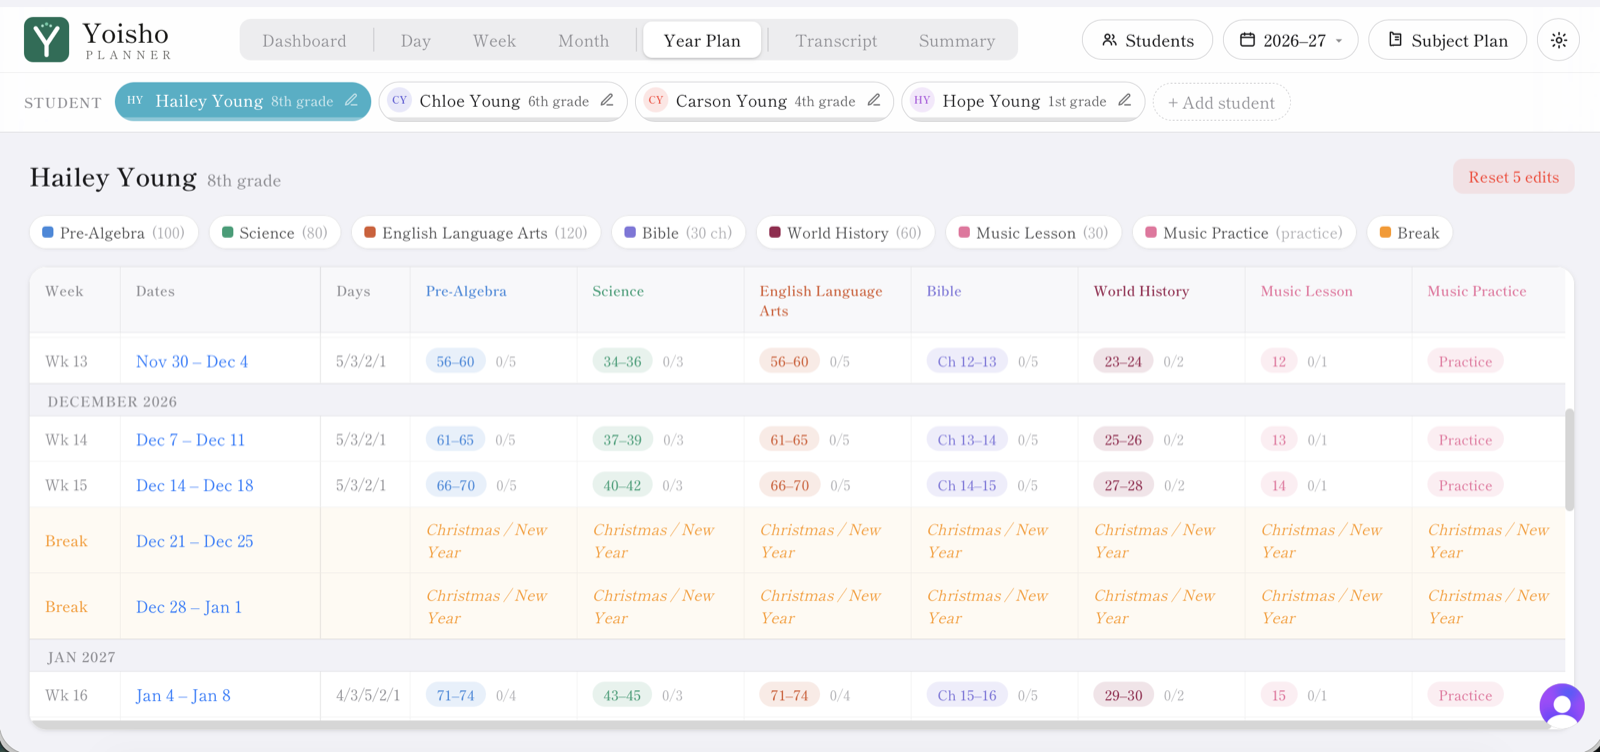Screen dimensions: 1600x752
Task: Click the Yoisho Planner logo icon
Action: click(46, 40)
